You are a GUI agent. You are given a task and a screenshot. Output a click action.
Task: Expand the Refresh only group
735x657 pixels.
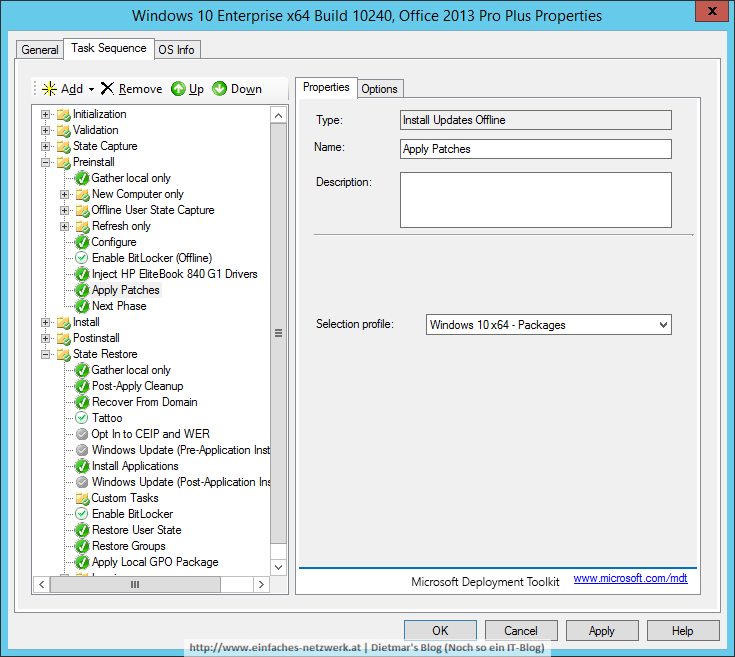click(64, 226)
